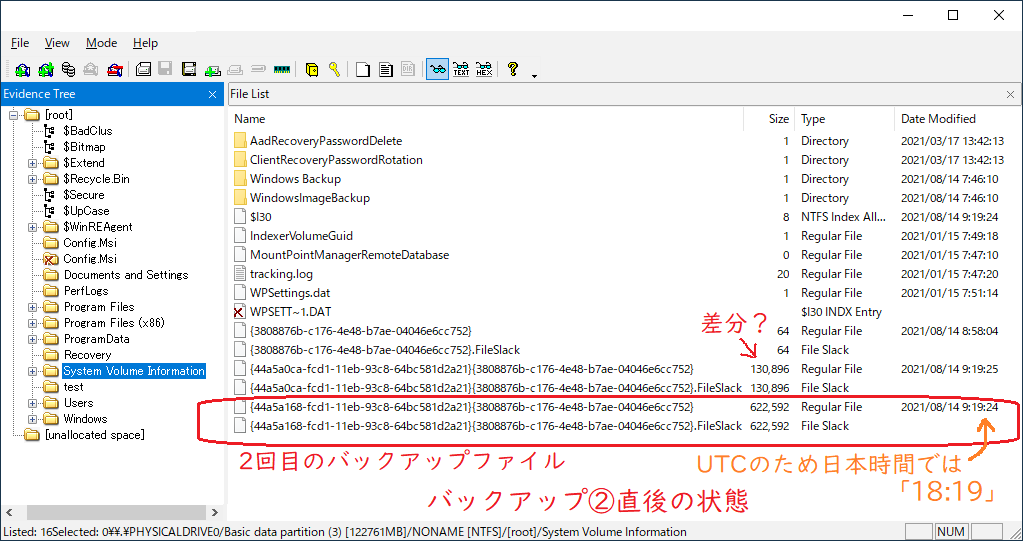Select the $BadClus metafile icon in tree
This screenshot has height=541, width=1023.
coord(50,131)
